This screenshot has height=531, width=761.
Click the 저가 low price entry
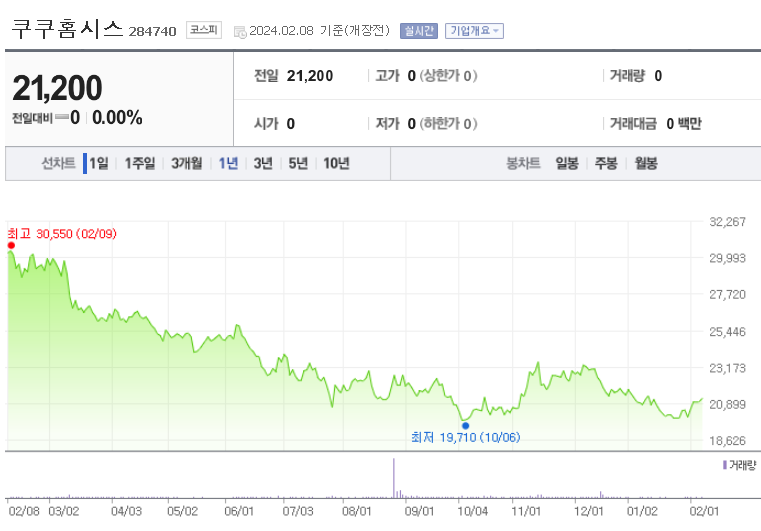point(426,124)
